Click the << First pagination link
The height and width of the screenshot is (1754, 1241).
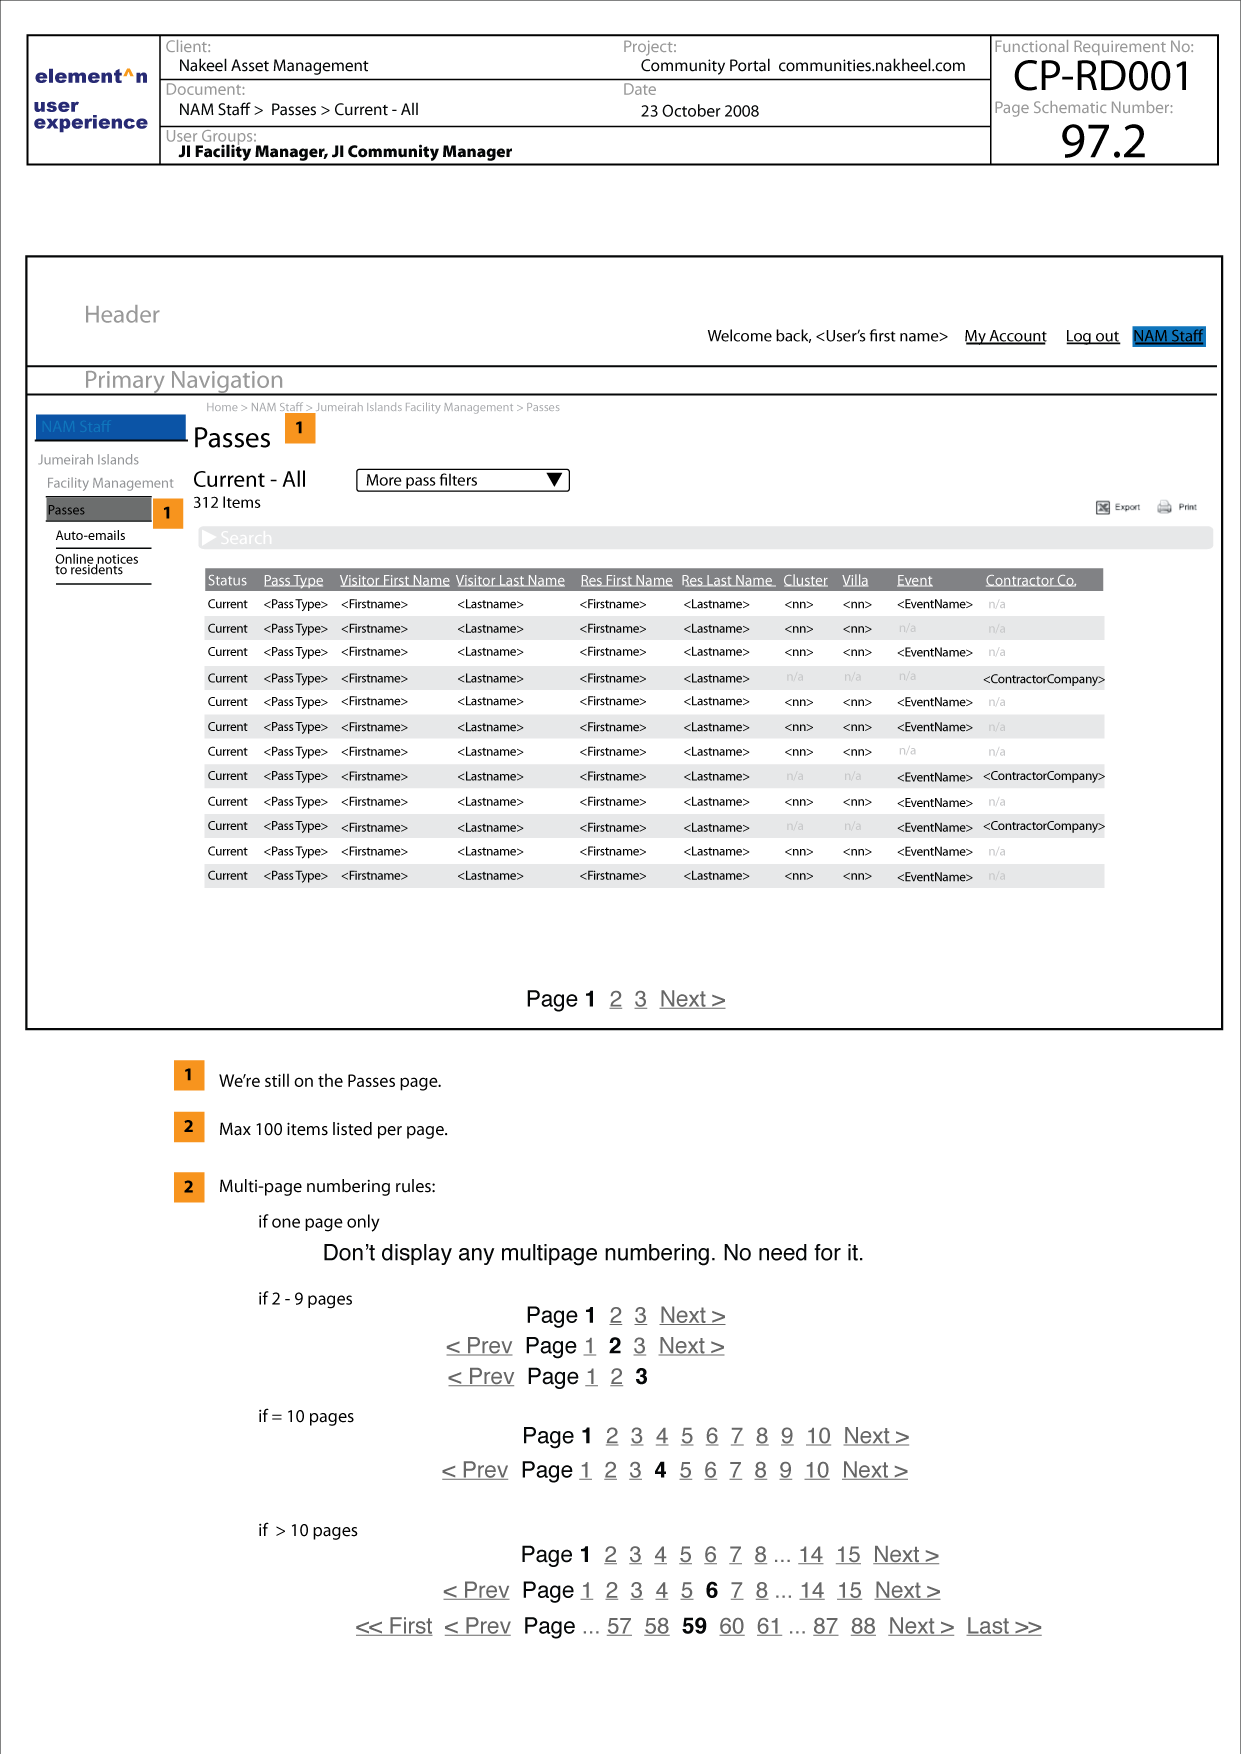(x=394, y=1626)
